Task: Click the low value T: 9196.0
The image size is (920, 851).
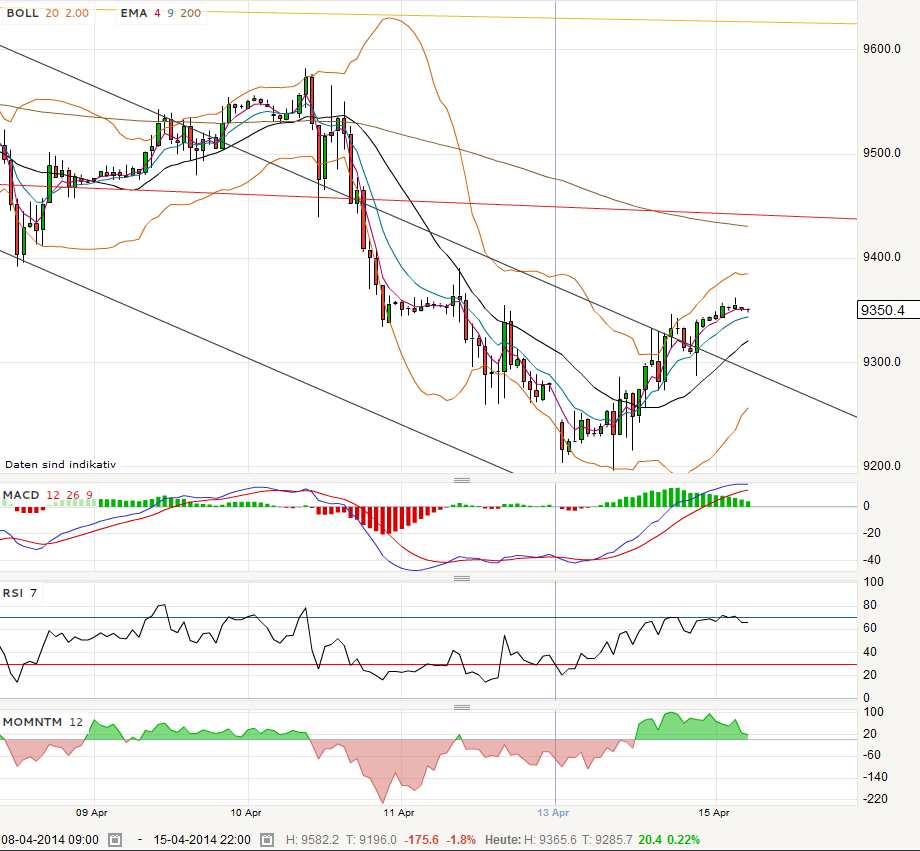Action: 371,840
